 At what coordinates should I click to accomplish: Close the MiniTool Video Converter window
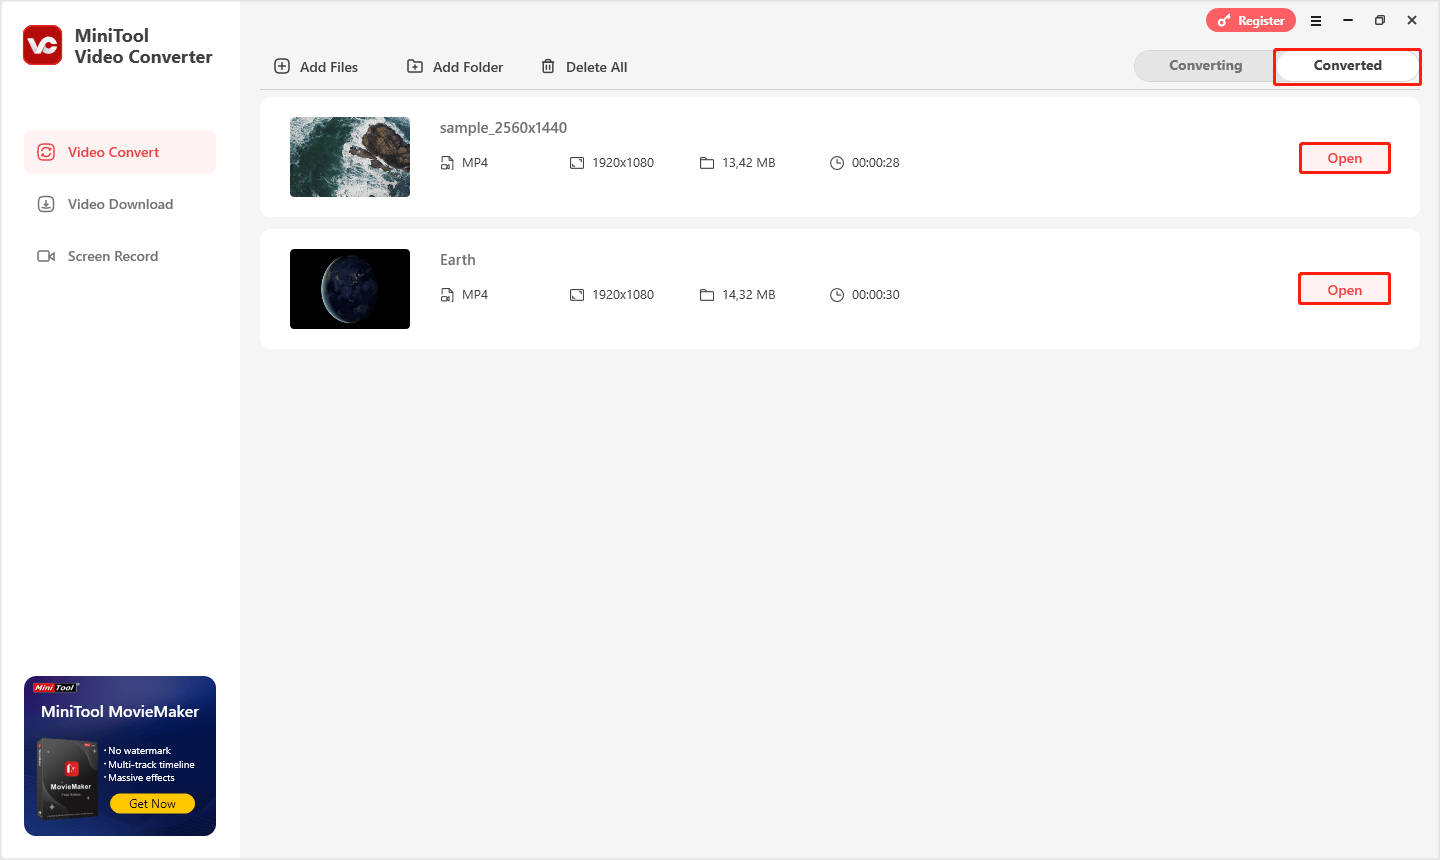1412,20
